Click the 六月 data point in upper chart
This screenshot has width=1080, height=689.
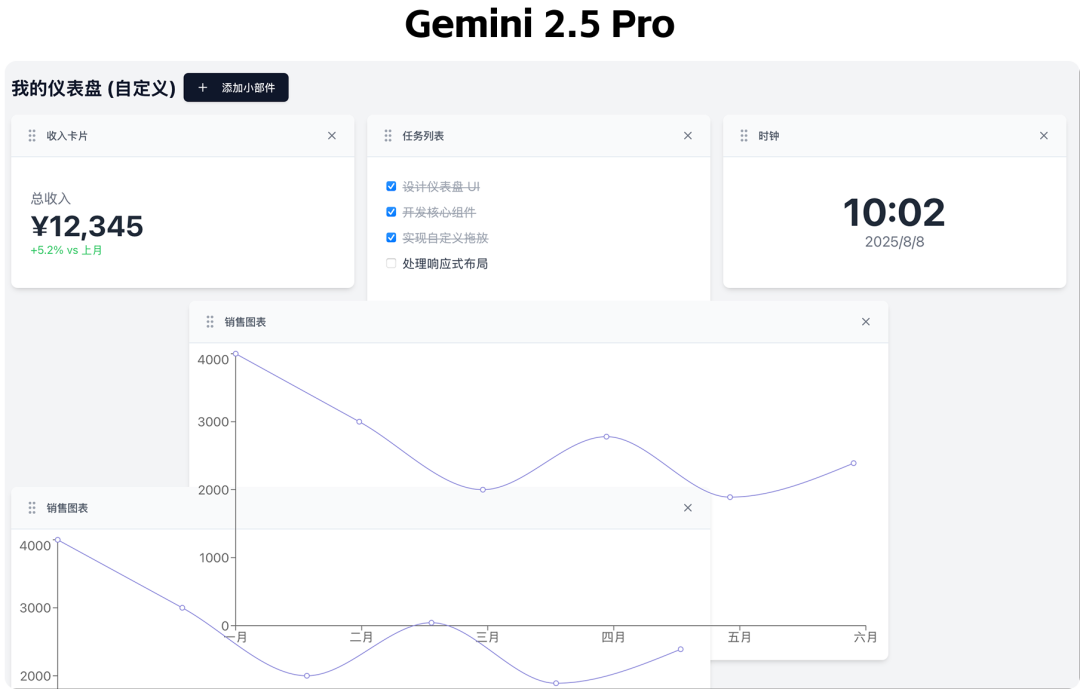pos(853,463)
